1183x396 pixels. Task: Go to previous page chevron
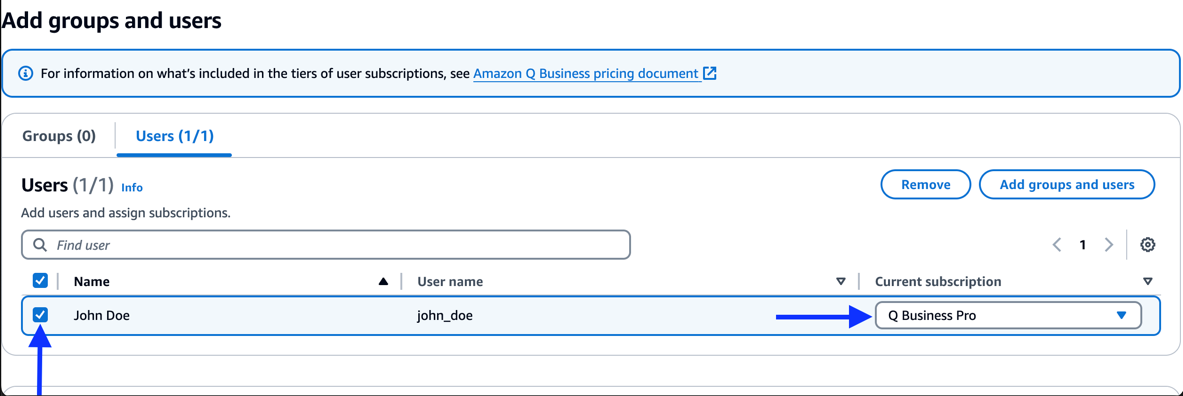pyautogui.click(x=1057, y=244)
